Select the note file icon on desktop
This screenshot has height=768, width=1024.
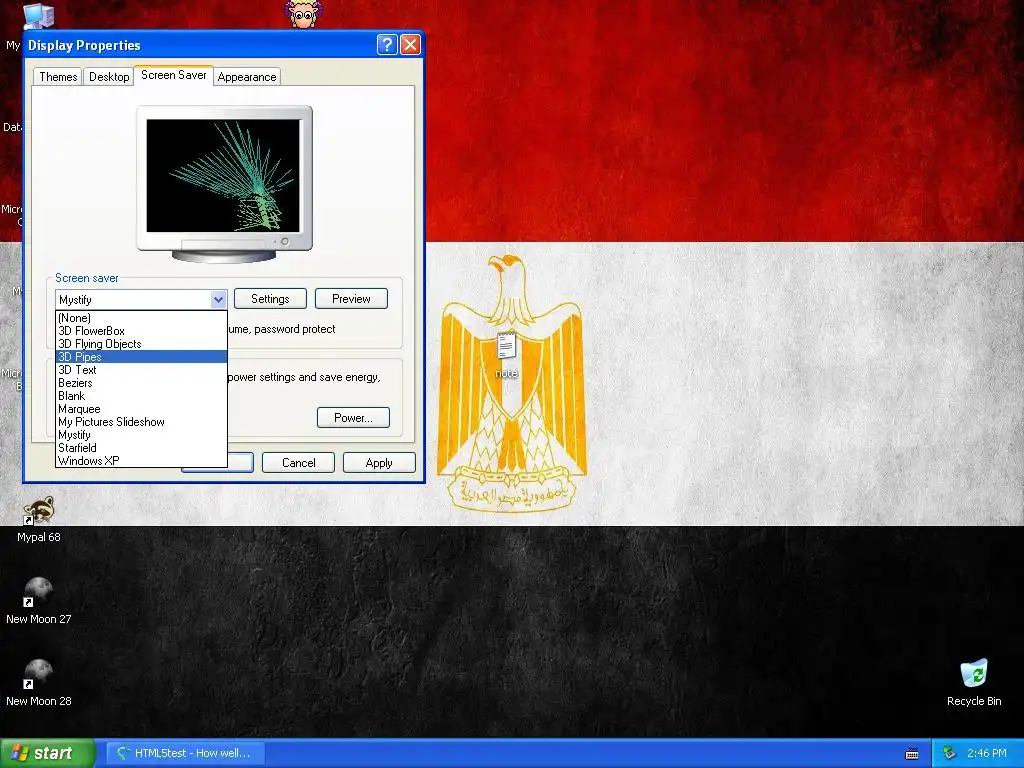[506, 355]
